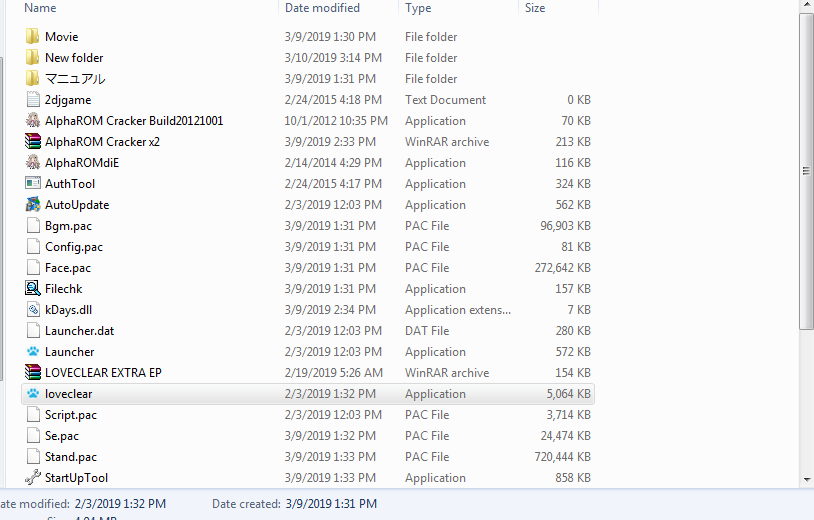Select the AuthTool application icon

pos(33,184)
